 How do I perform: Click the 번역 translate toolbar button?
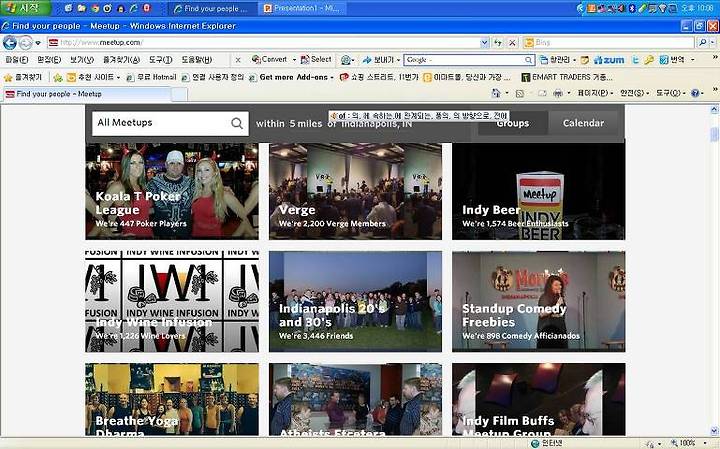tap(672, 60)
